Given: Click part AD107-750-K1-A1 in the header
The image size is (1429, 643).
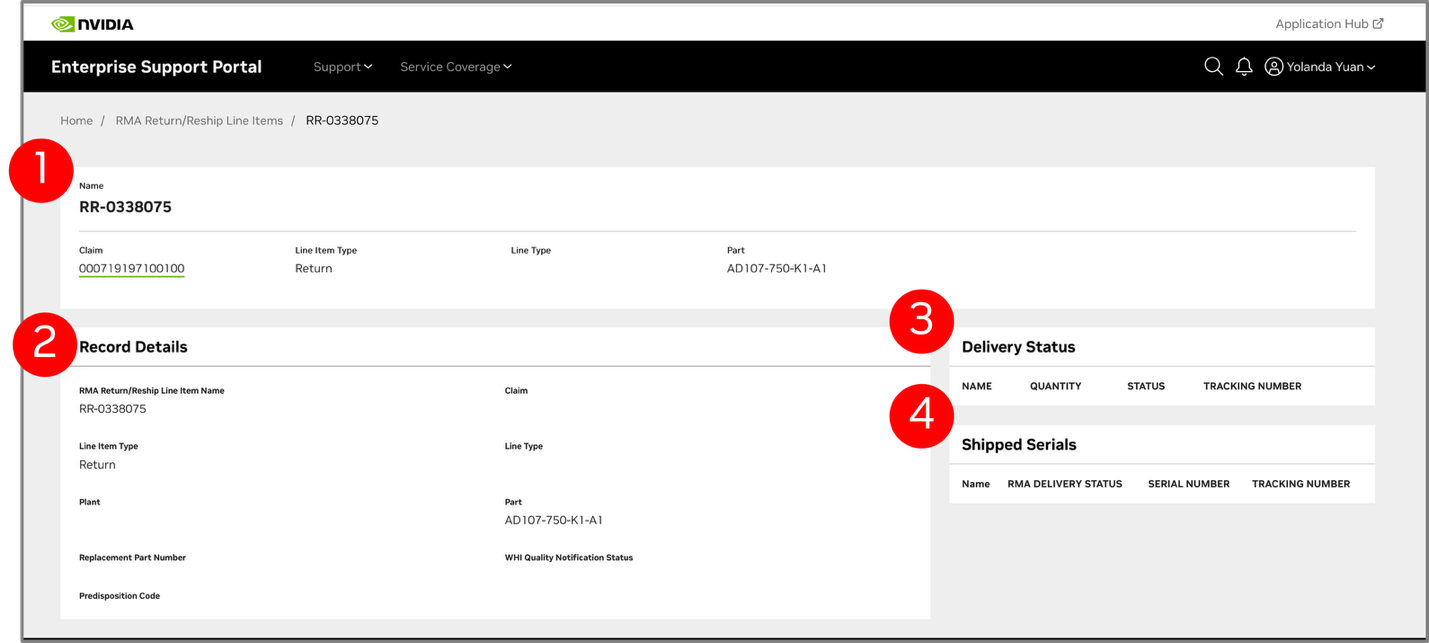Looking at the screenshot, I should [777, 268].
